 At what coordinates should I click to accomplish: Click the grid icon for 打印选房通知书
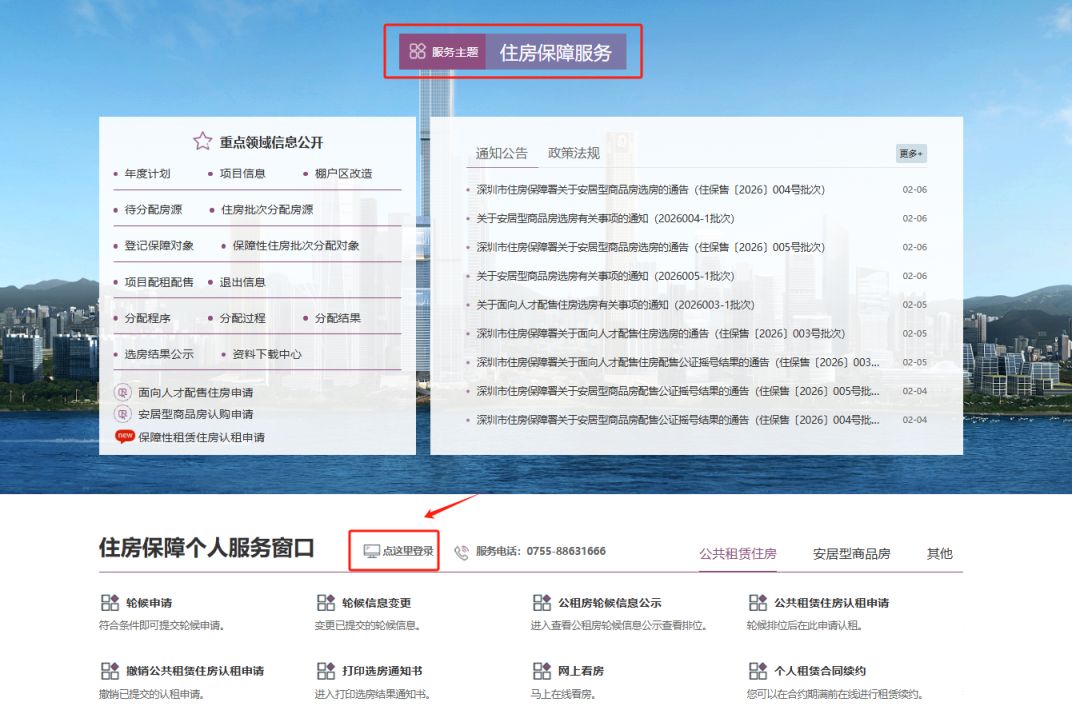[326, 671]
